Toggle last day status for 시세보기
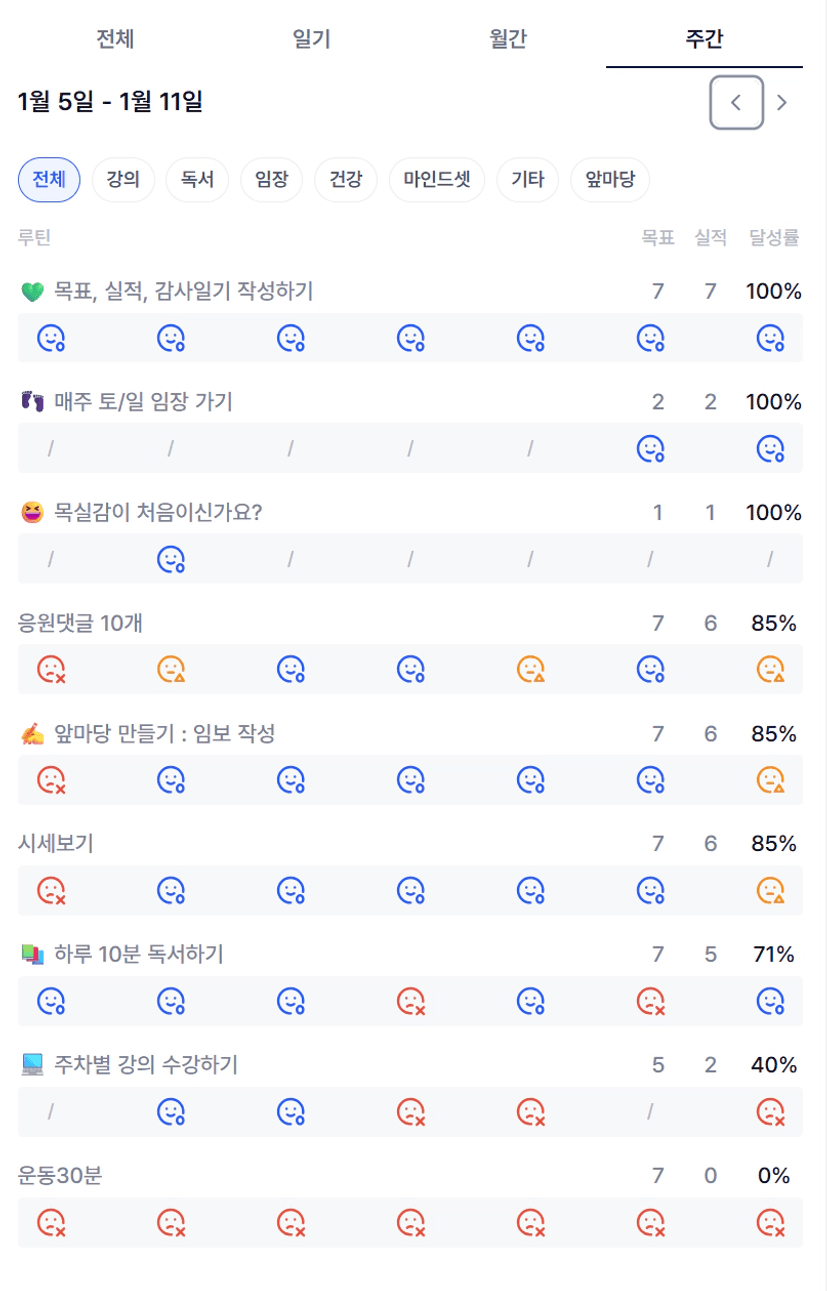The width and height of the screenshot is (827, 1291). [769, 889]
